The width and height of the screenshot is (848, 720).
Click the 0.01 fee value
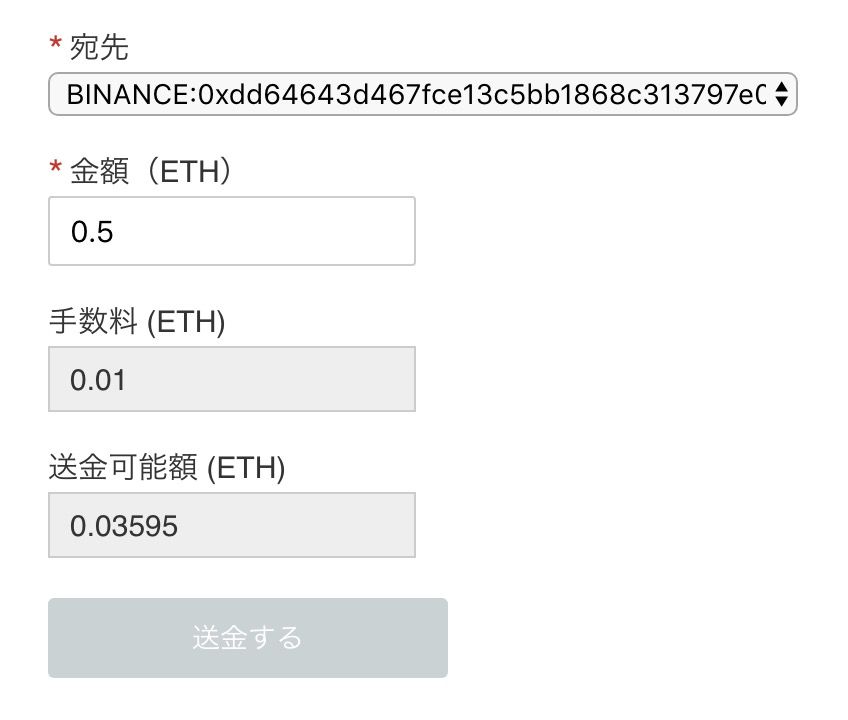[98, 380]
